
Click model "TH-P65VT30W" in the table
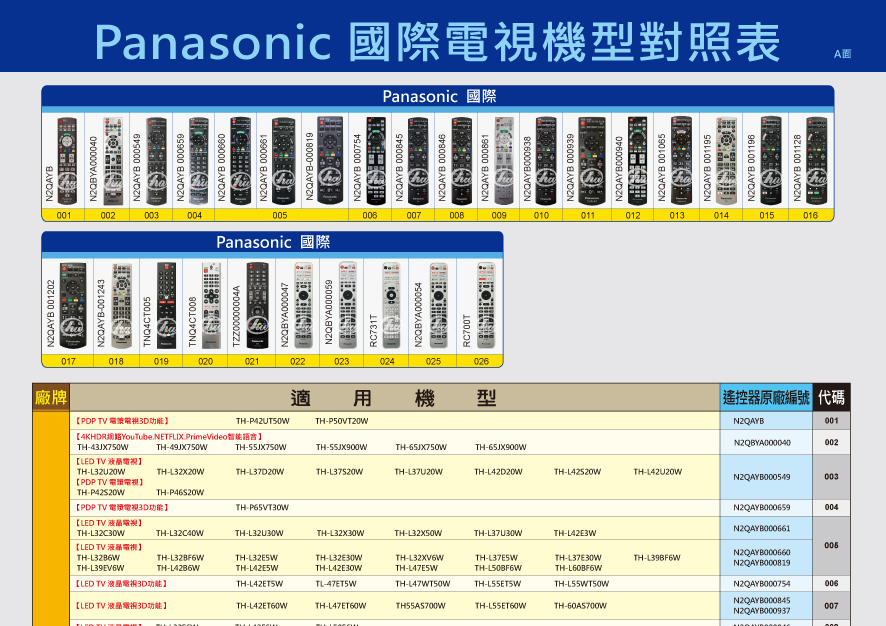pyautogui.click(x=262, y=507)
